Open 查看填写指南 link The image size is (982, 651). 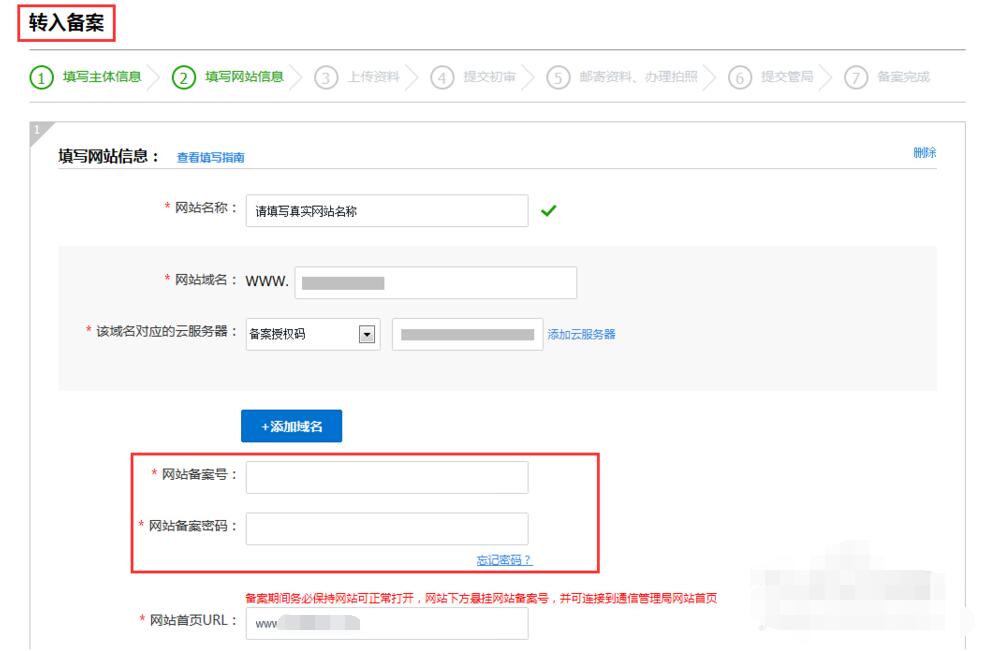tap(210, 158)
